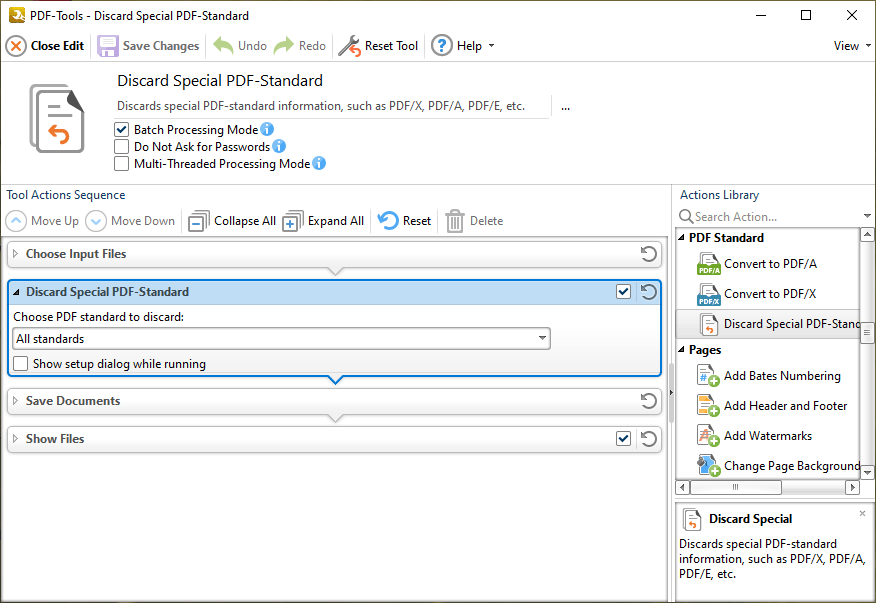Open the View menu
Viewport: 876px width, 603px height.
pos(852,46)
